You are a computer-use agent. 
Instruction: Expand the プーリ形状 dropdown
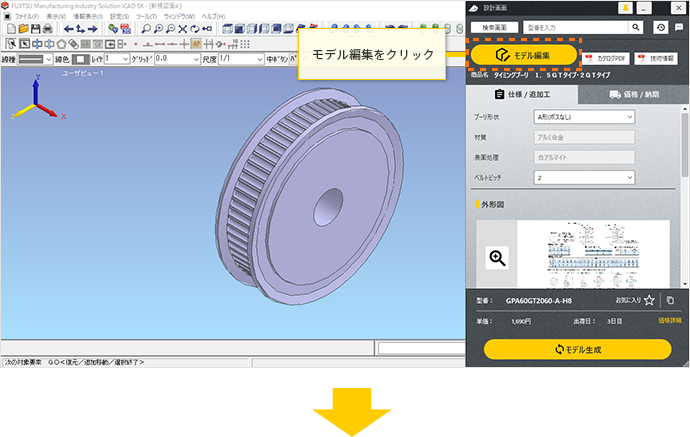click(585, 117)
